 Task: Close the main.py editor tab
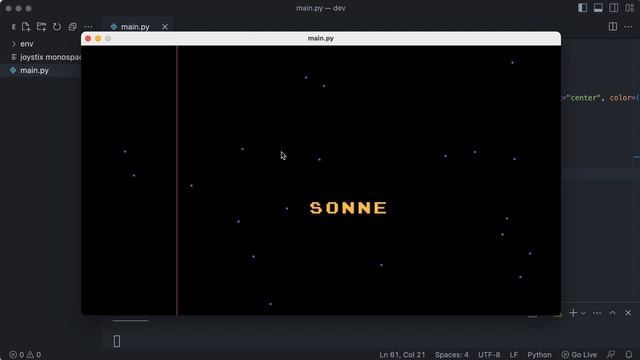pos(165,27)
